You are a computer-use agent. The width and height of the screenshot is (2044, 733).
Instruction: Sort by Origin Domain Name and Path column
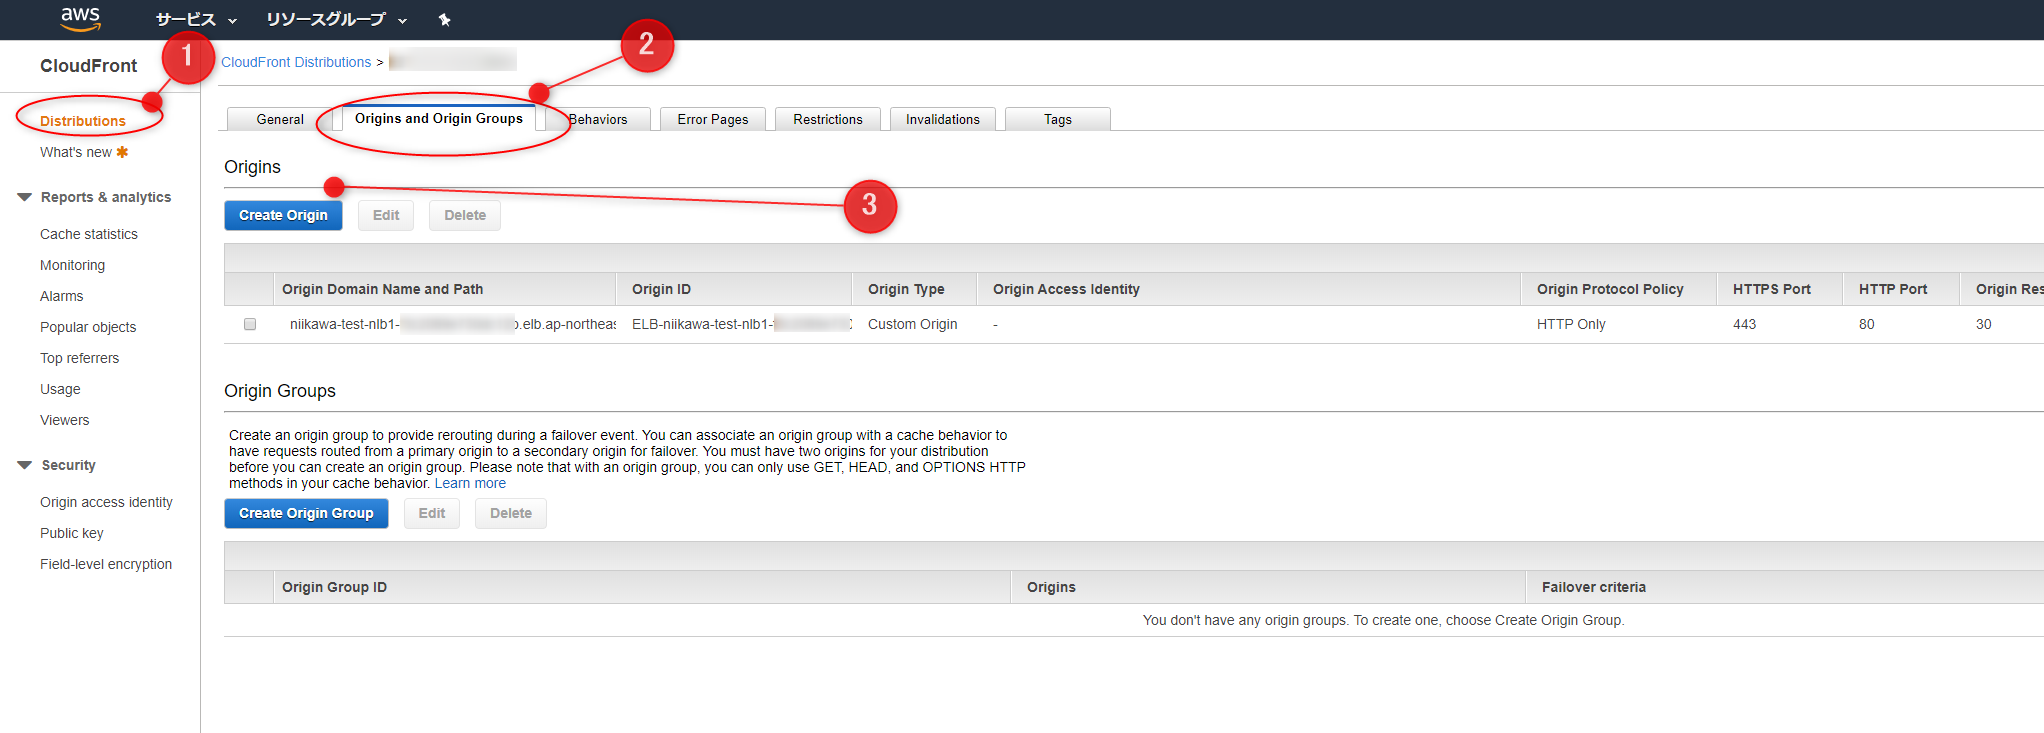[382, 289]
